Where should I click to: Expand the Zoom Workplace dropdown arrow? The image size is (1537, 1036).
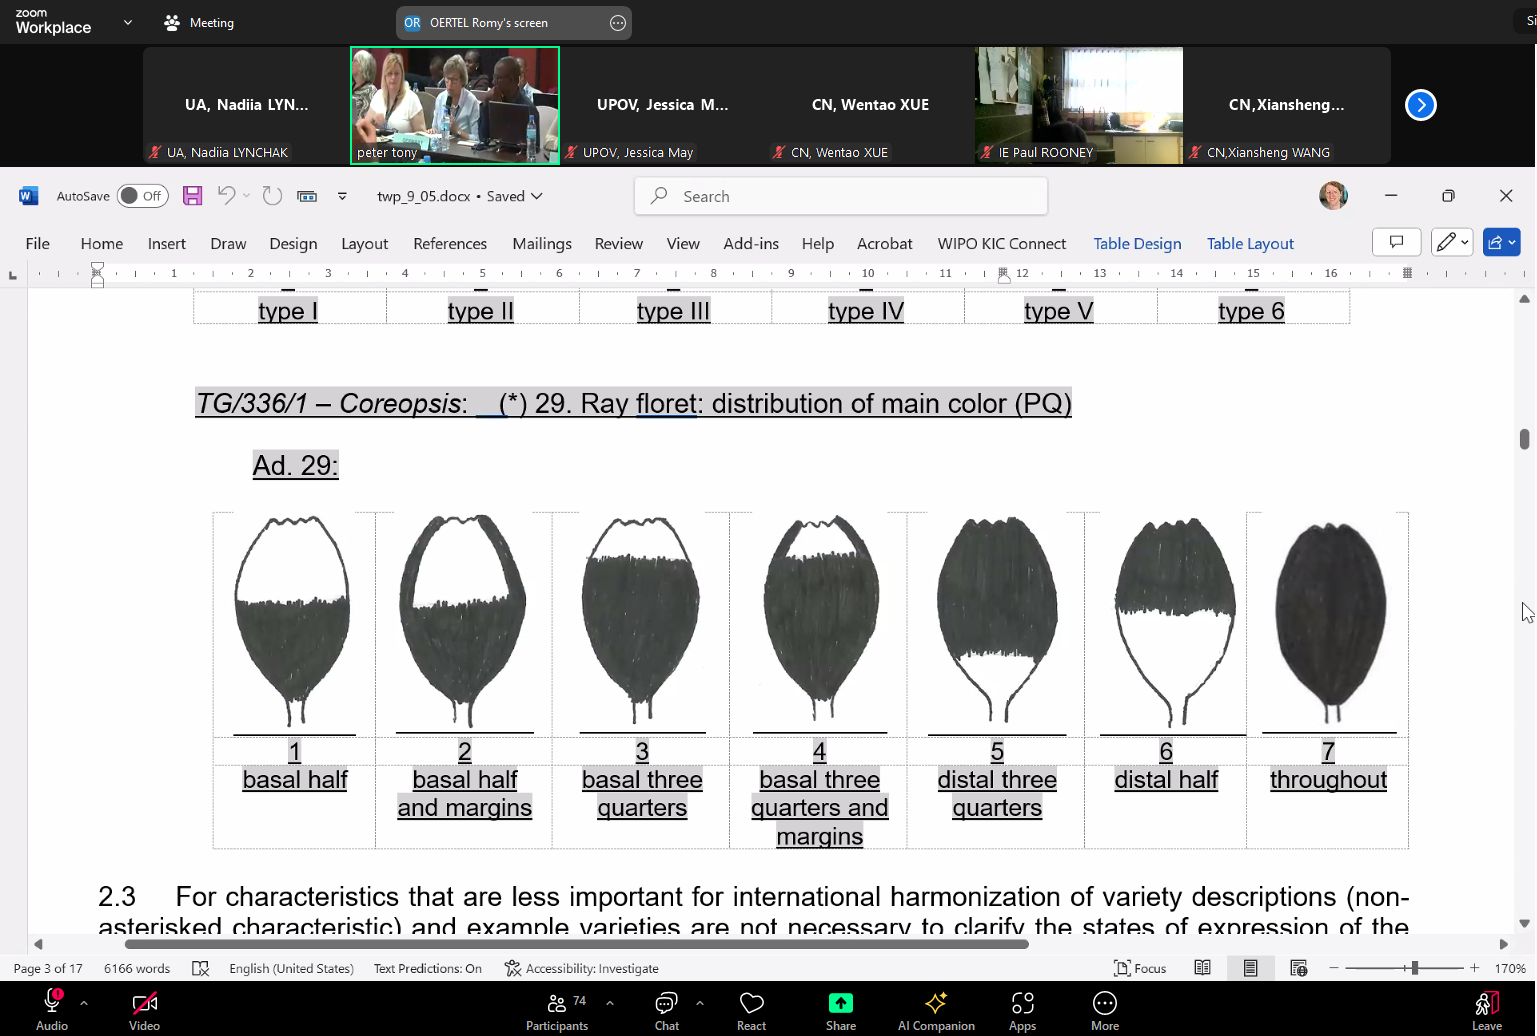128,22
